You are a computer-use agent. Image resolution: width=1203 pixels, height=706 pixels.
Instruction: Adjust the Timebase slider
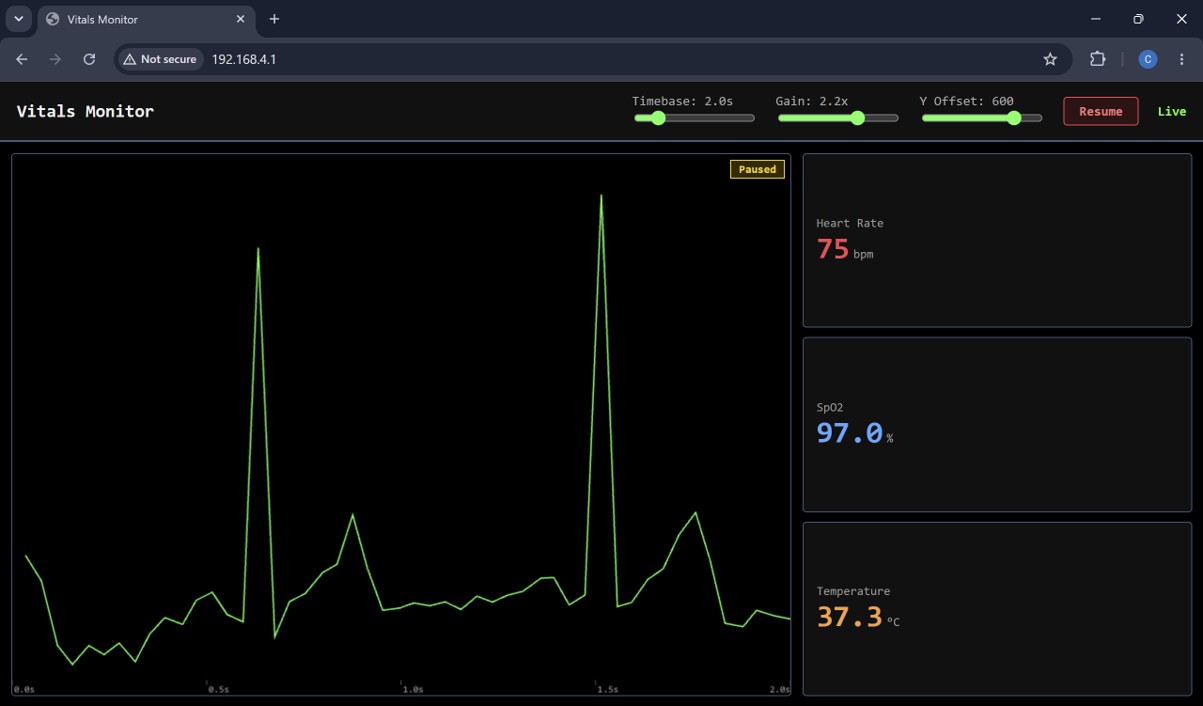click(694, 118)
